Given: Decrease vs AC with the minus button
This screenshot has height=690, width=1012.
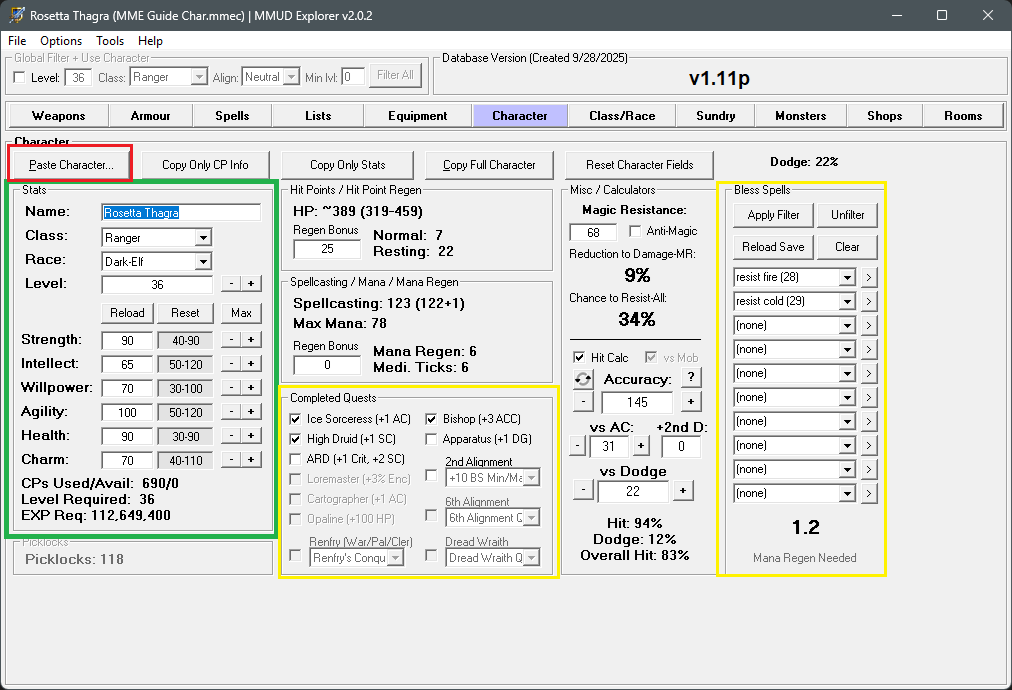Looking at the screenshot, I should pos(579,446).
